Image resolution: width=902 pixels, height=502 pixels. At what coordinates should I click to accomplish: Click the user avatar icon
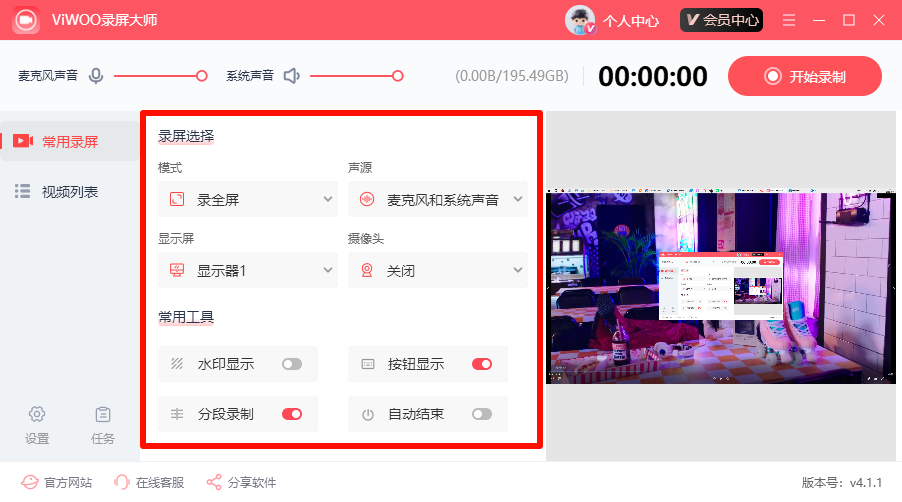[580, 21]
